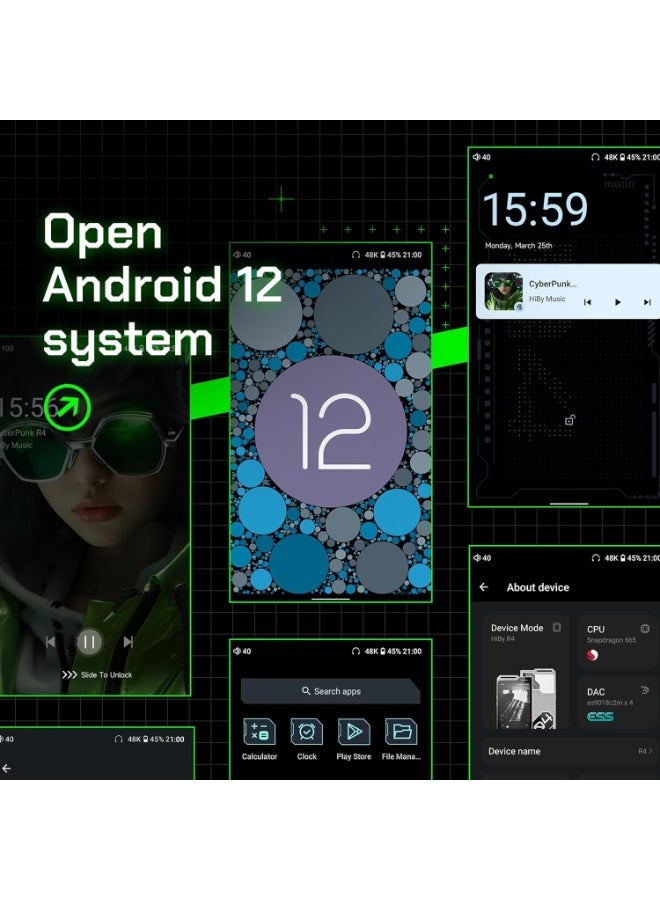Tap the ESS logo in DAC card
This screenshot has height=900, width=660.
pos(600,716)
